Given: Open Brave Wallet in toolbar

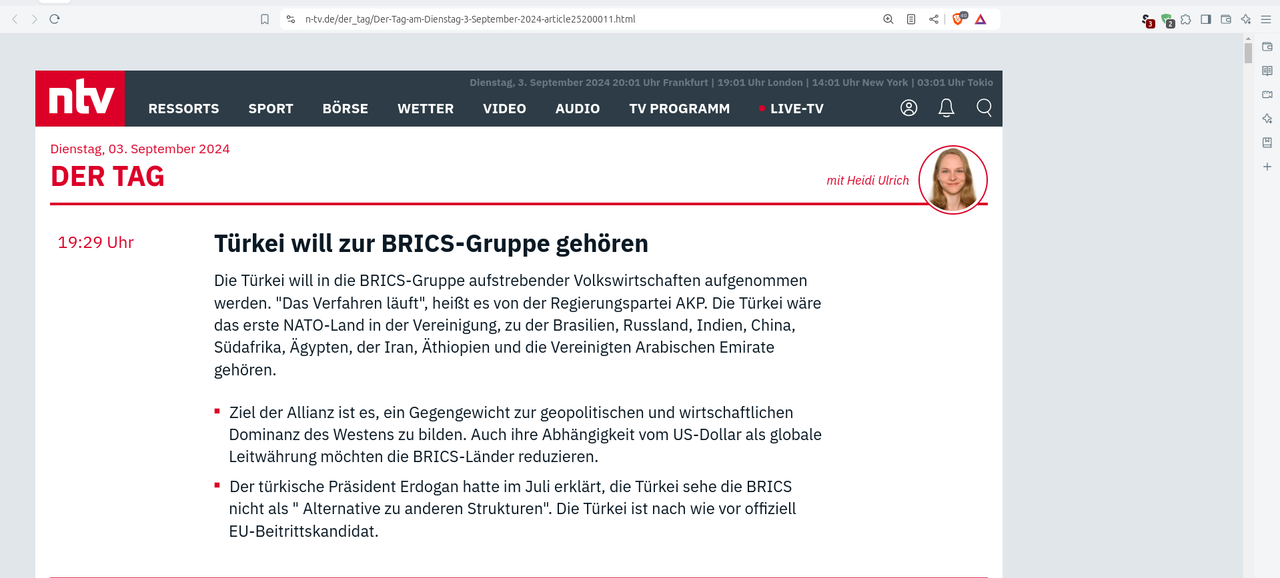Looking at the screenshot, I should [x=1226, y=19].
